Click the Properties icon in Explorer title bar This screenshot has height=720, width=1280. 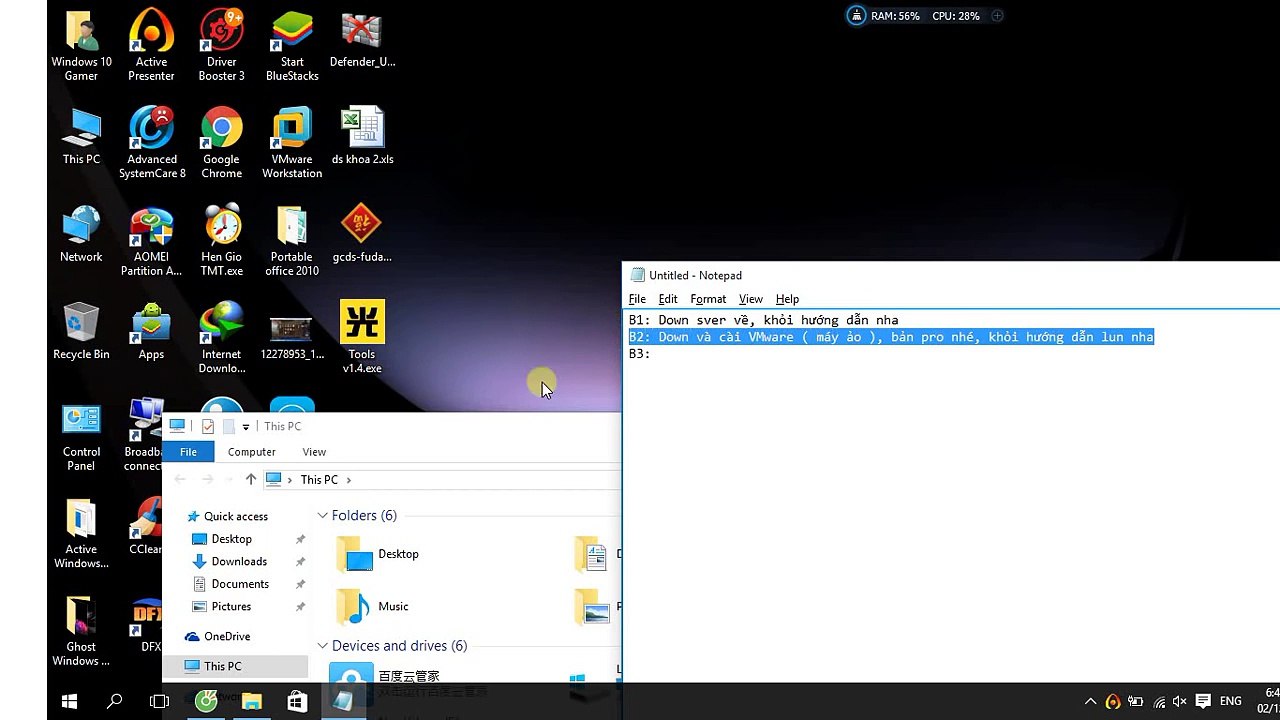[x=208, y=427]
